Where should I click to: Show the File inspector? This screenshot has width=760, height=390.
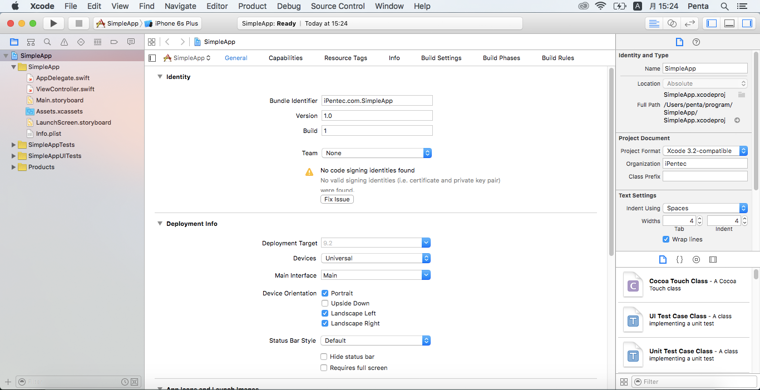coord(680,42)
